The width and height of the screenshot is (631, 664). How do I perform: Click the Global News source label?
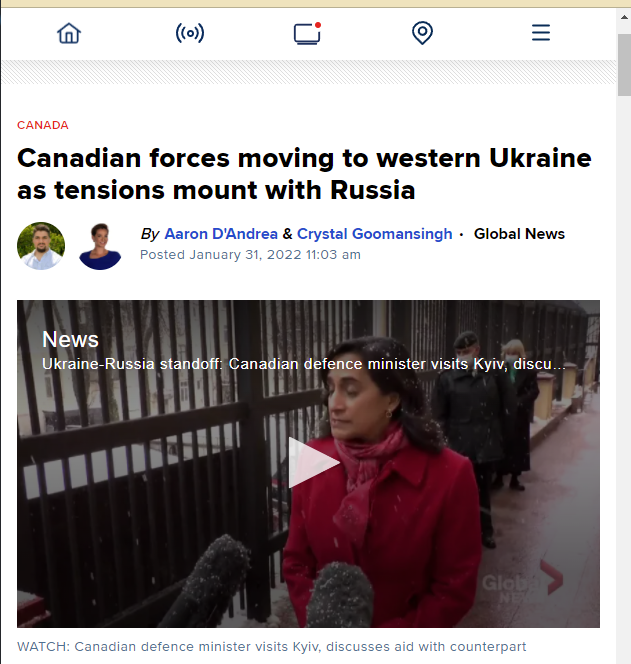pos(519,234)
